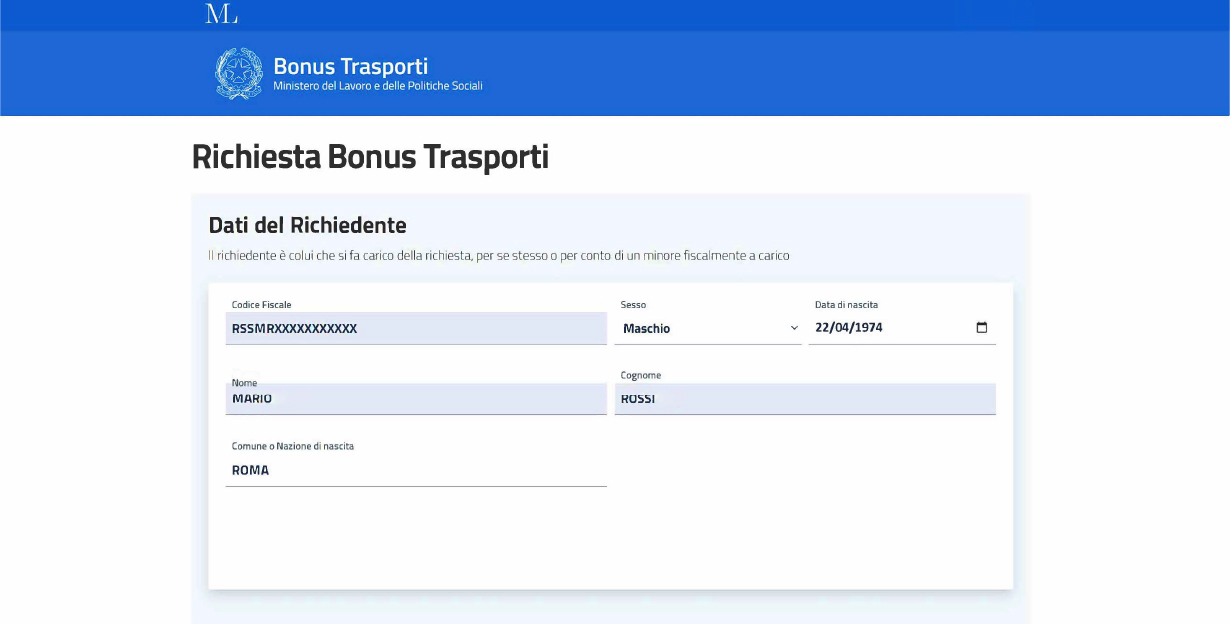Click the Dati del Richiedente section heading
Viewport: 1230px width, 624px height.
point(307,225)
